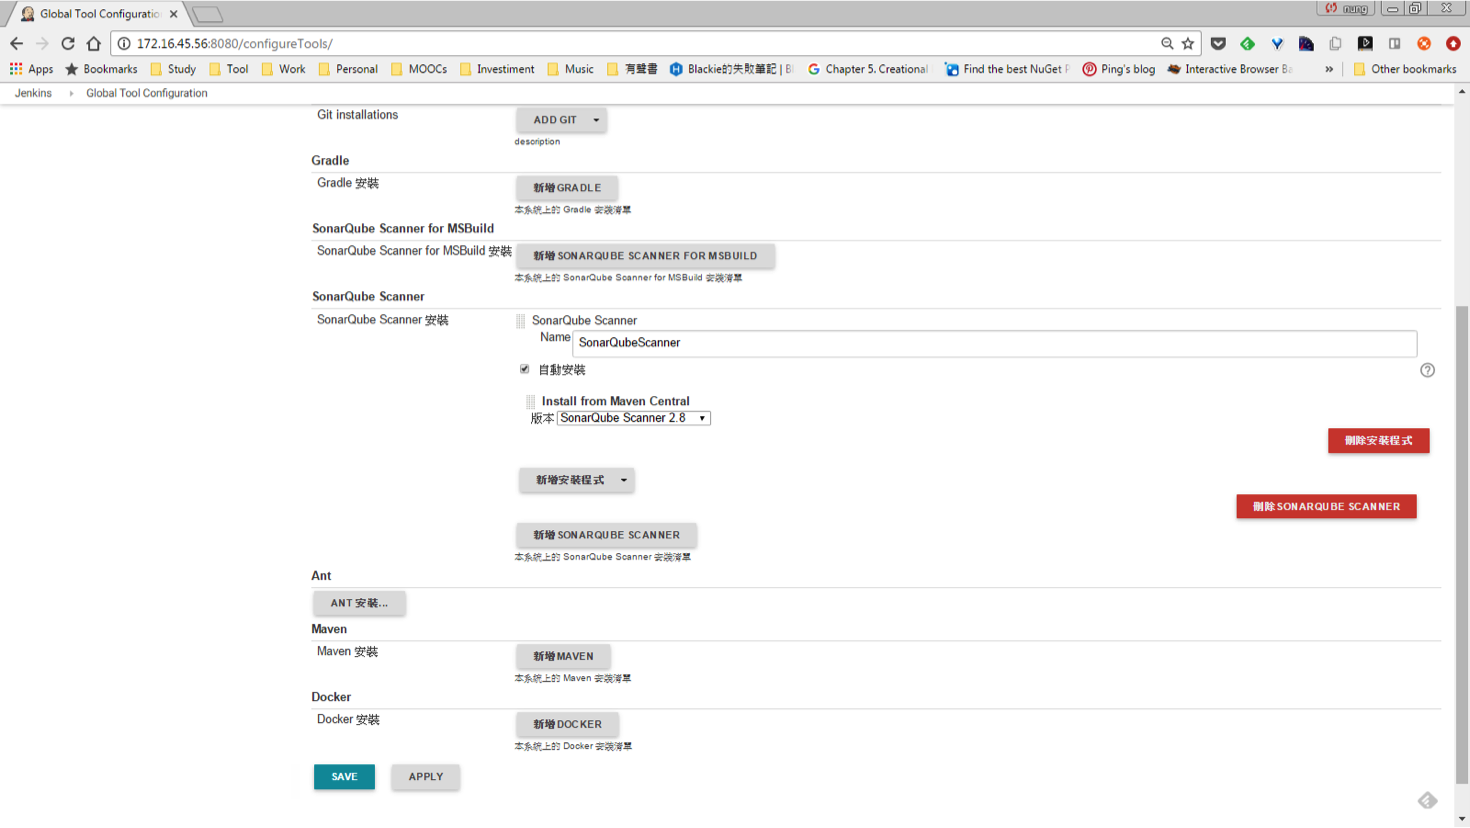Click the add GRADLE button
1470x828 pixels.
567,188
